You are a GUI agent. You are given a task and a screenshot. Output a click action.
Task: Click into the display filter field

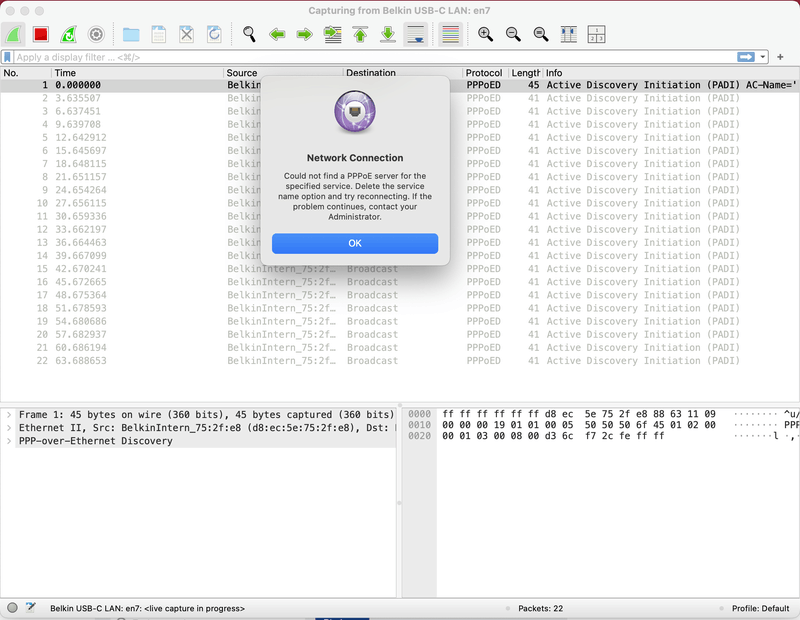click(375, 57)
